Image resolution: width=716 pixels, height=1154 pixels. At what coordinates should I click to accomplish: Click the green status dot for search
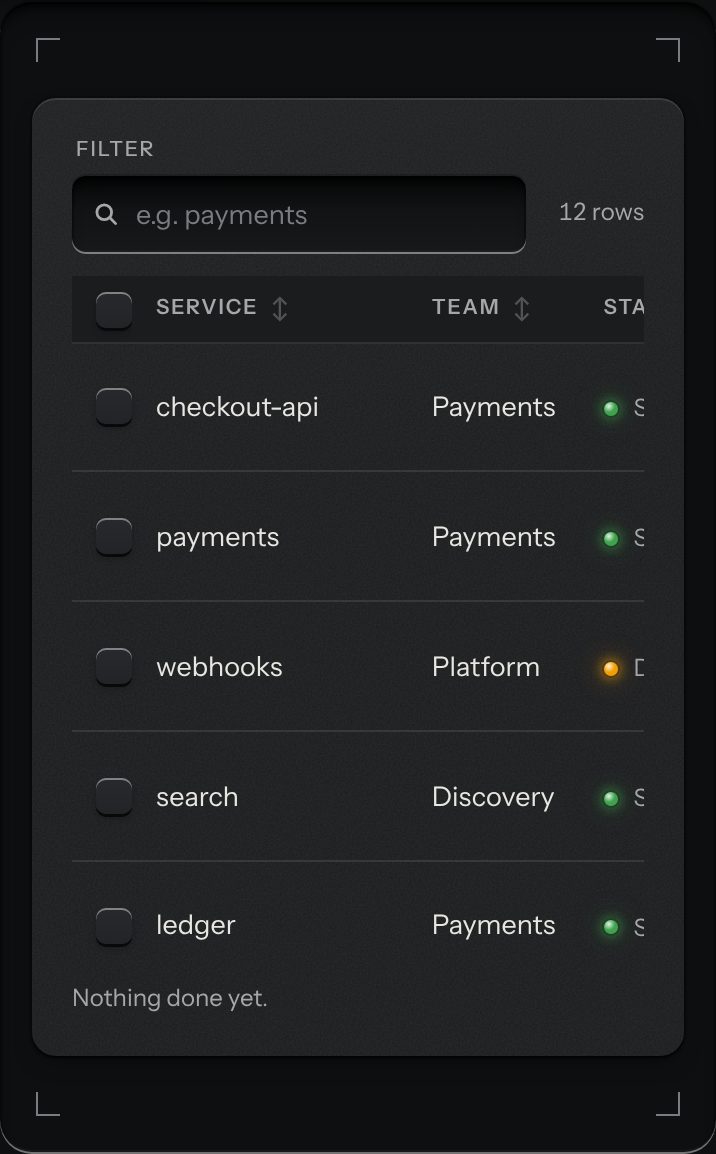(x=611, y=799)
